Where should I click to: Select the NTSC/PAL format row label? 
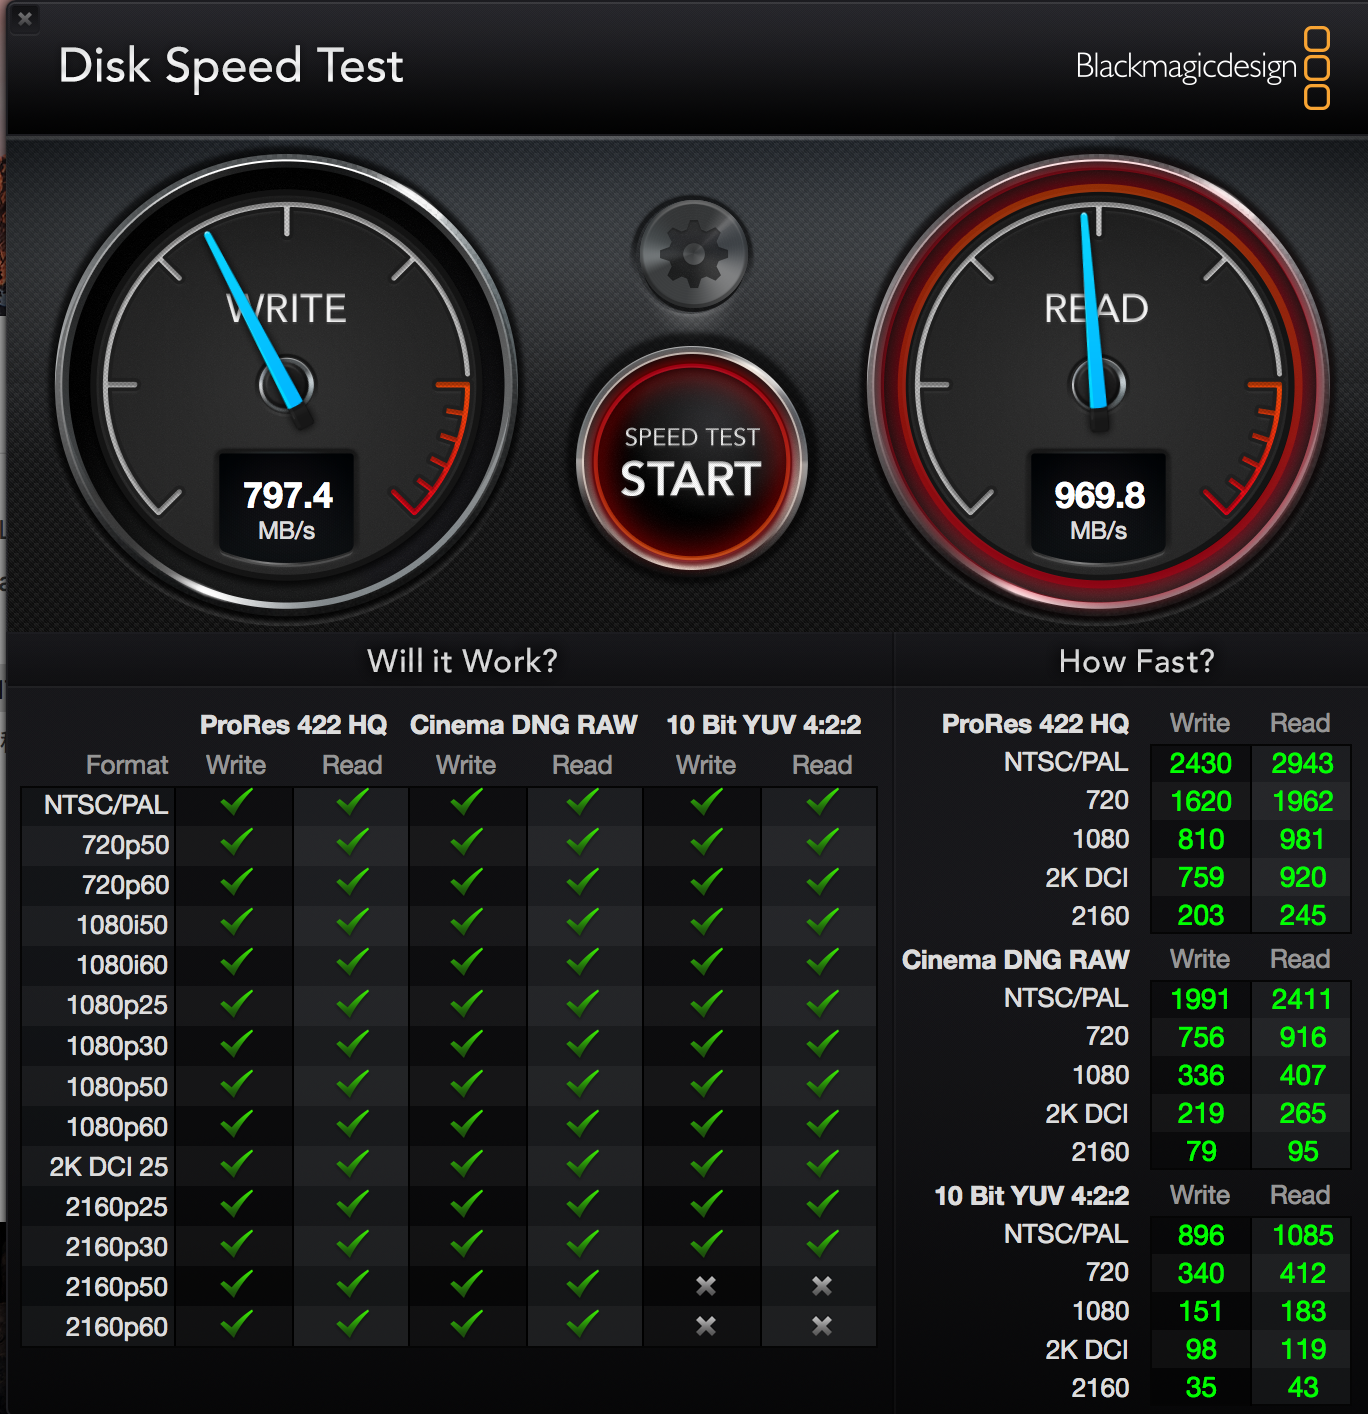coord(106,805)
